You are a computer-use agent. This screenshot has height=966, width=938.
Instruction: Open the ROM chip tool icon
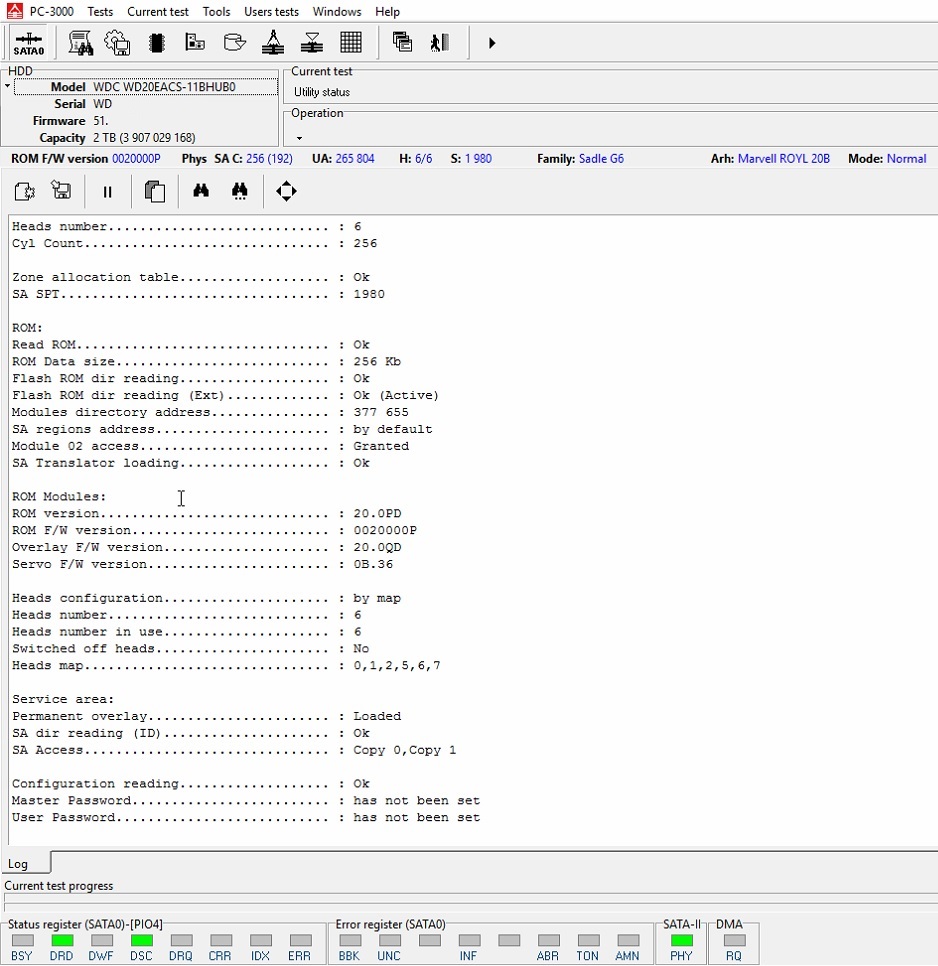tap(156, 43)
